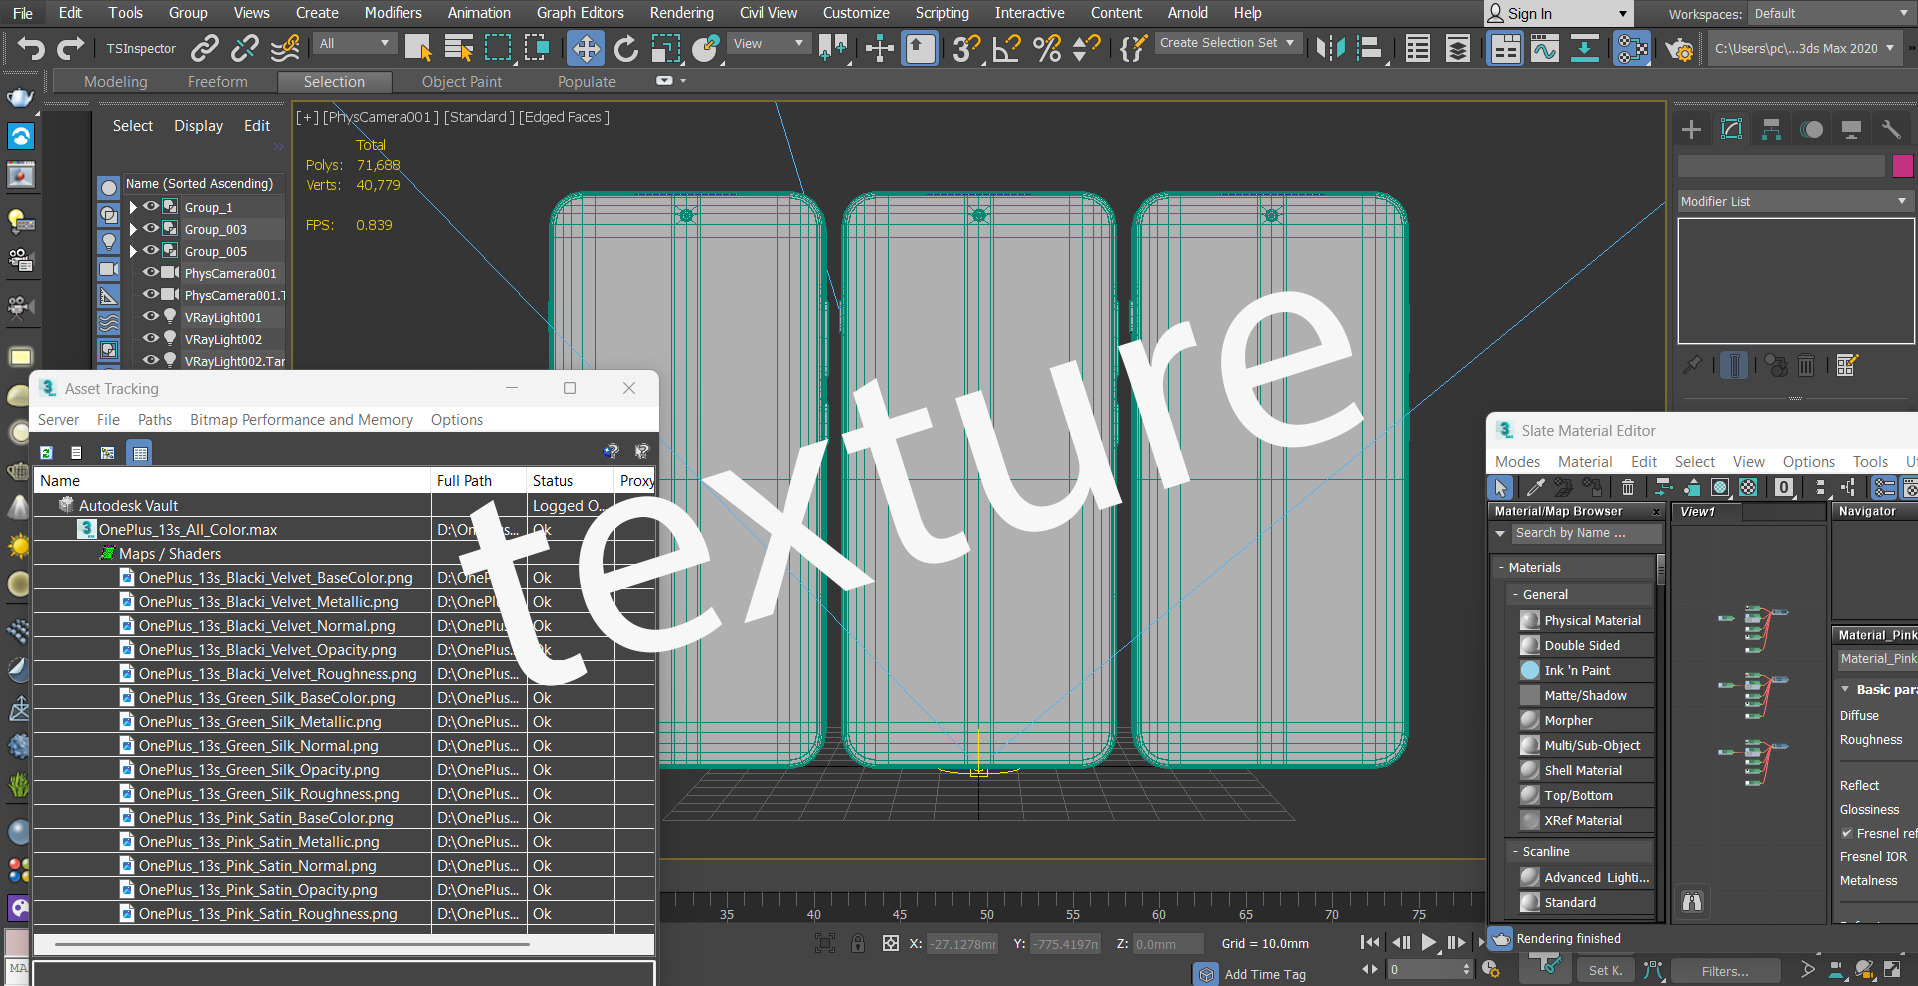The width and height of the screenshot is (1918, 986).
Task: Toggle visibility eye for Group_003
Action: click(x=151, y=228)
